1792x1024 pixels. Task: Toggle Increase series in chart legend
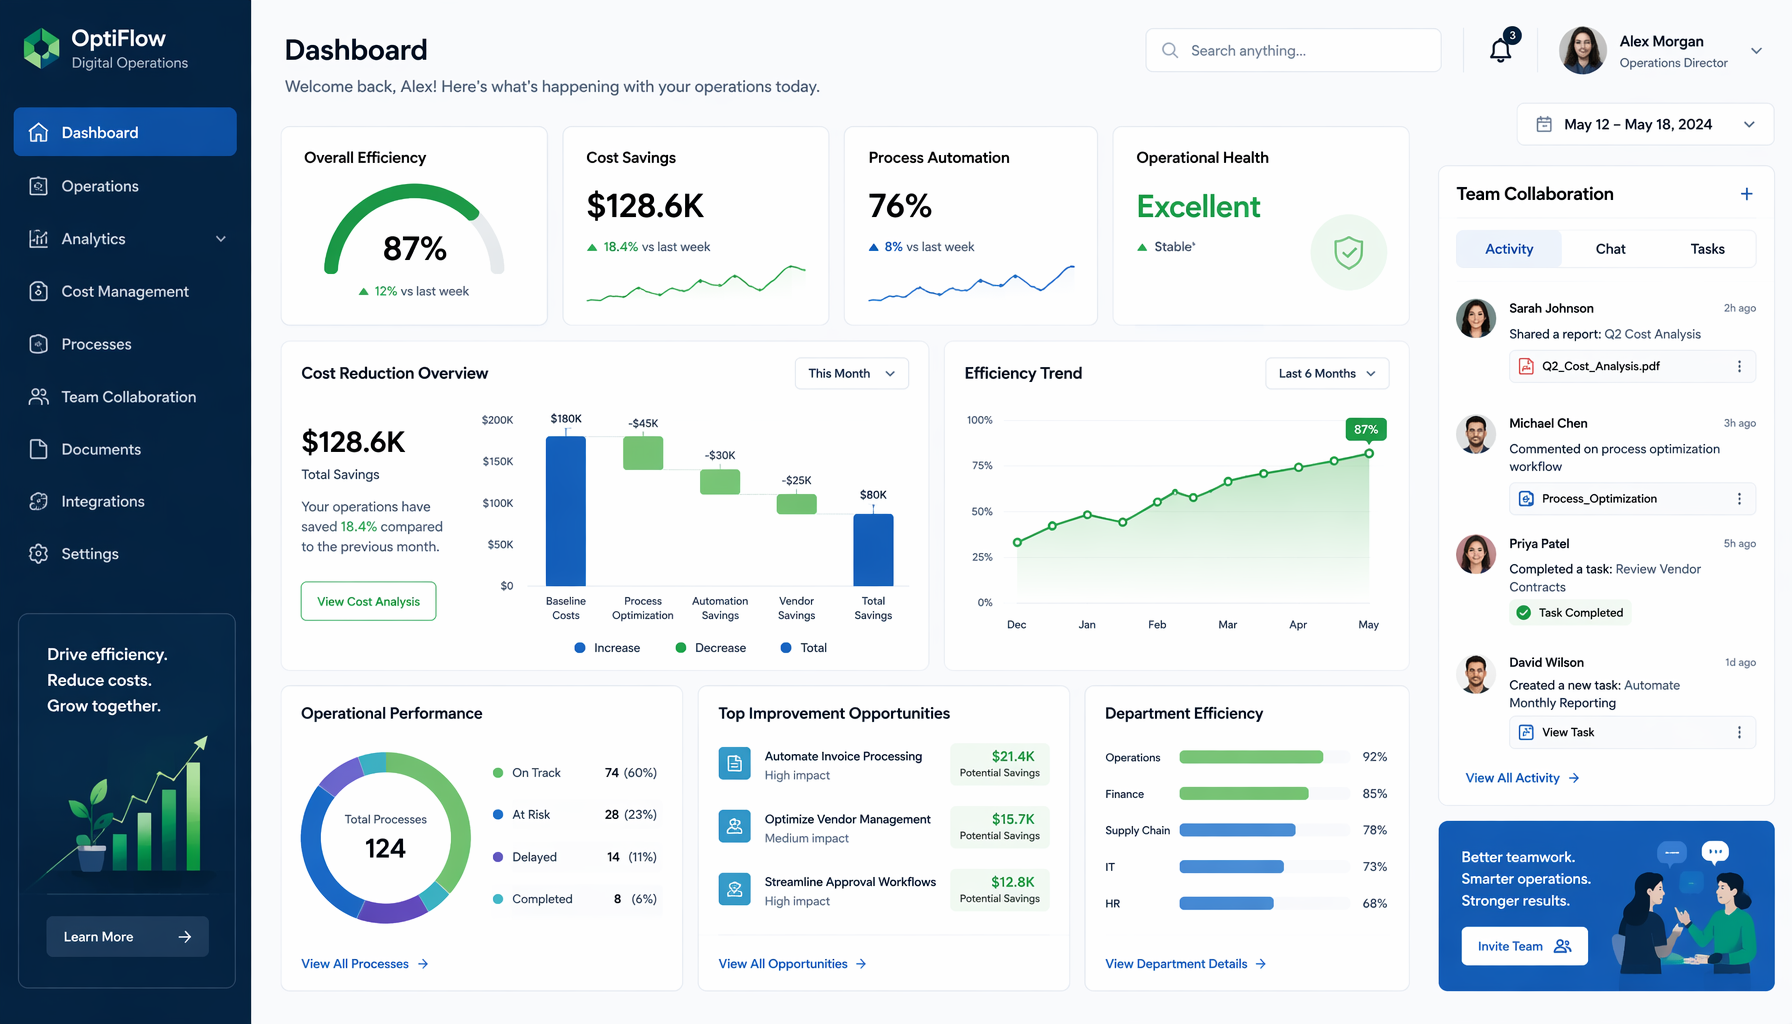(x=607, y=648)
